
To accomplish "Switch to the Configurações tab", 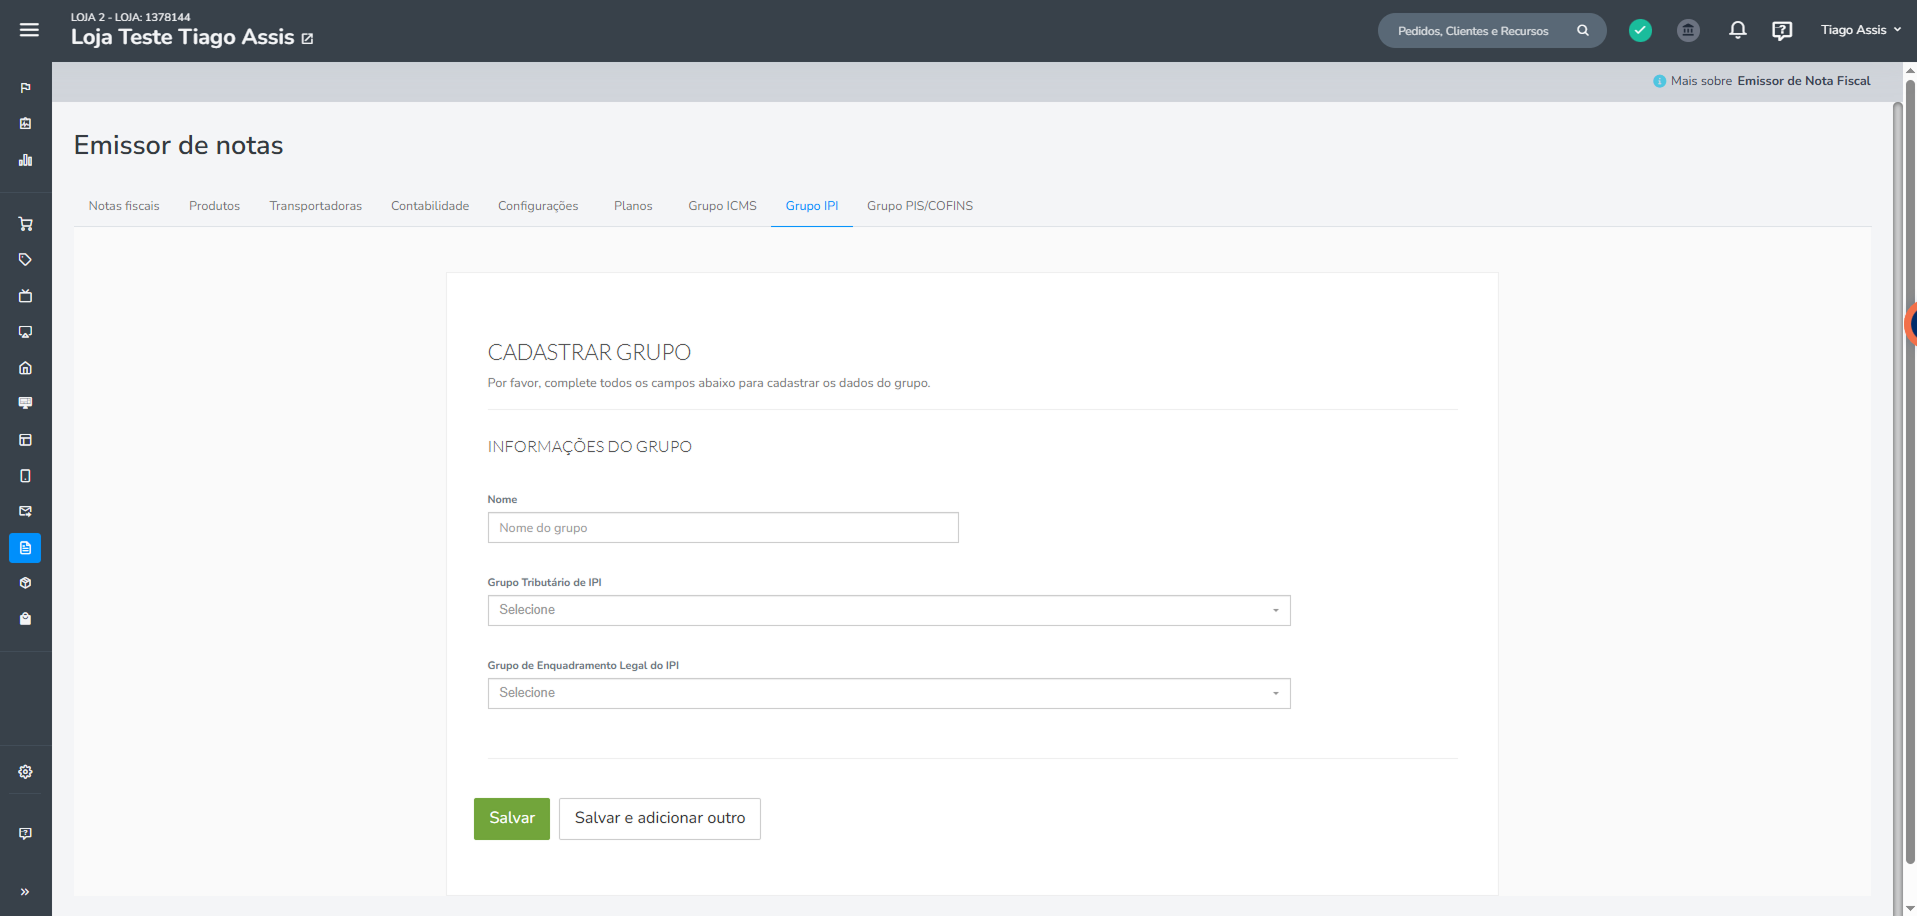I will [538, 206].
